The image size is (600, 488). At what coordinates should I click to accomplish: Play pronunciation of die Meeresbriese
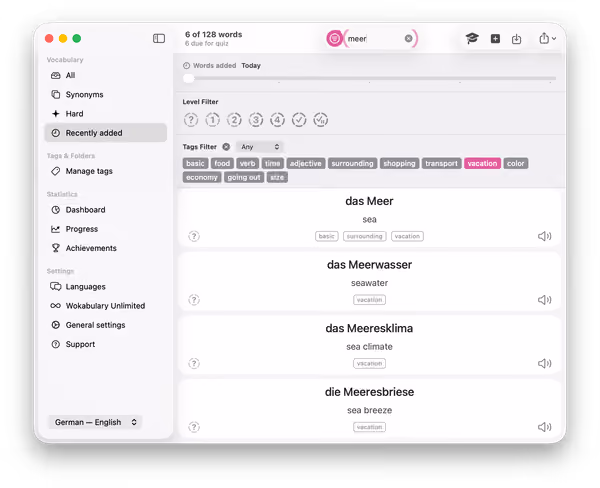544,427
